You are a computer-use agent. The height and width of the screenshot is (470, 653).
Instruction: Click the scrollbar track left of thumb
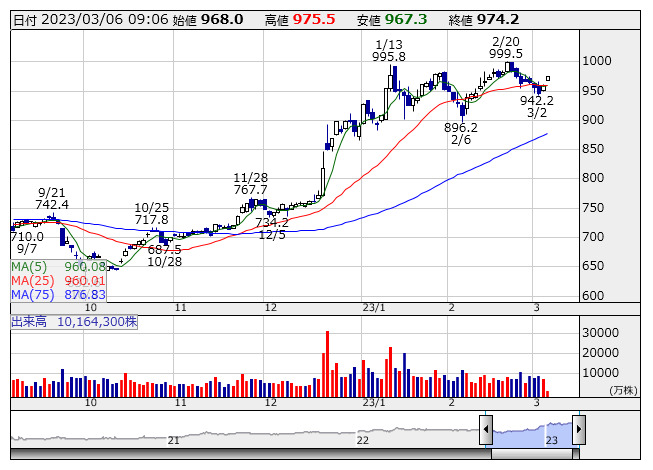(x=251, y=454)
